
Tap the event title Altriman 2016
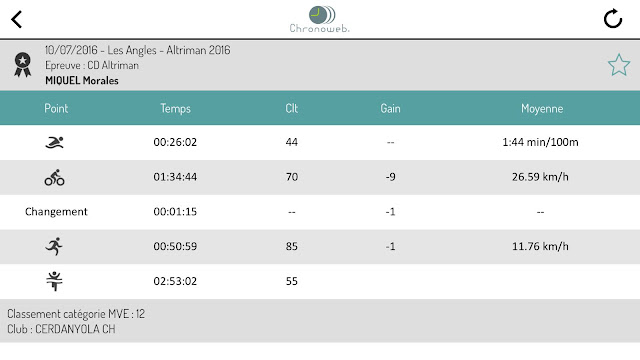point(198,50)
